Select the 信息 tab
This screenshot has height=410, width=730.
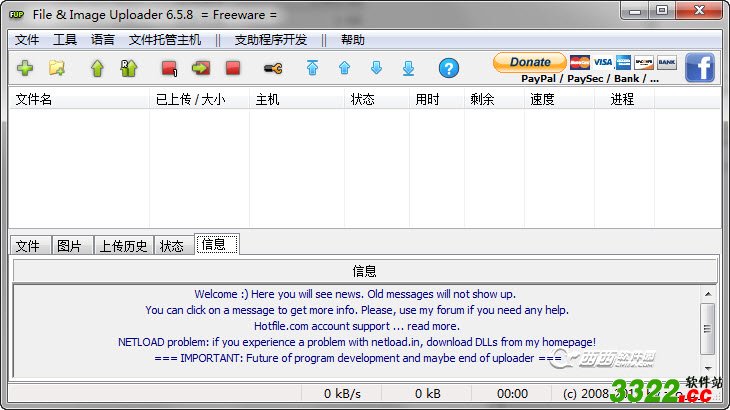pos(217,244)
